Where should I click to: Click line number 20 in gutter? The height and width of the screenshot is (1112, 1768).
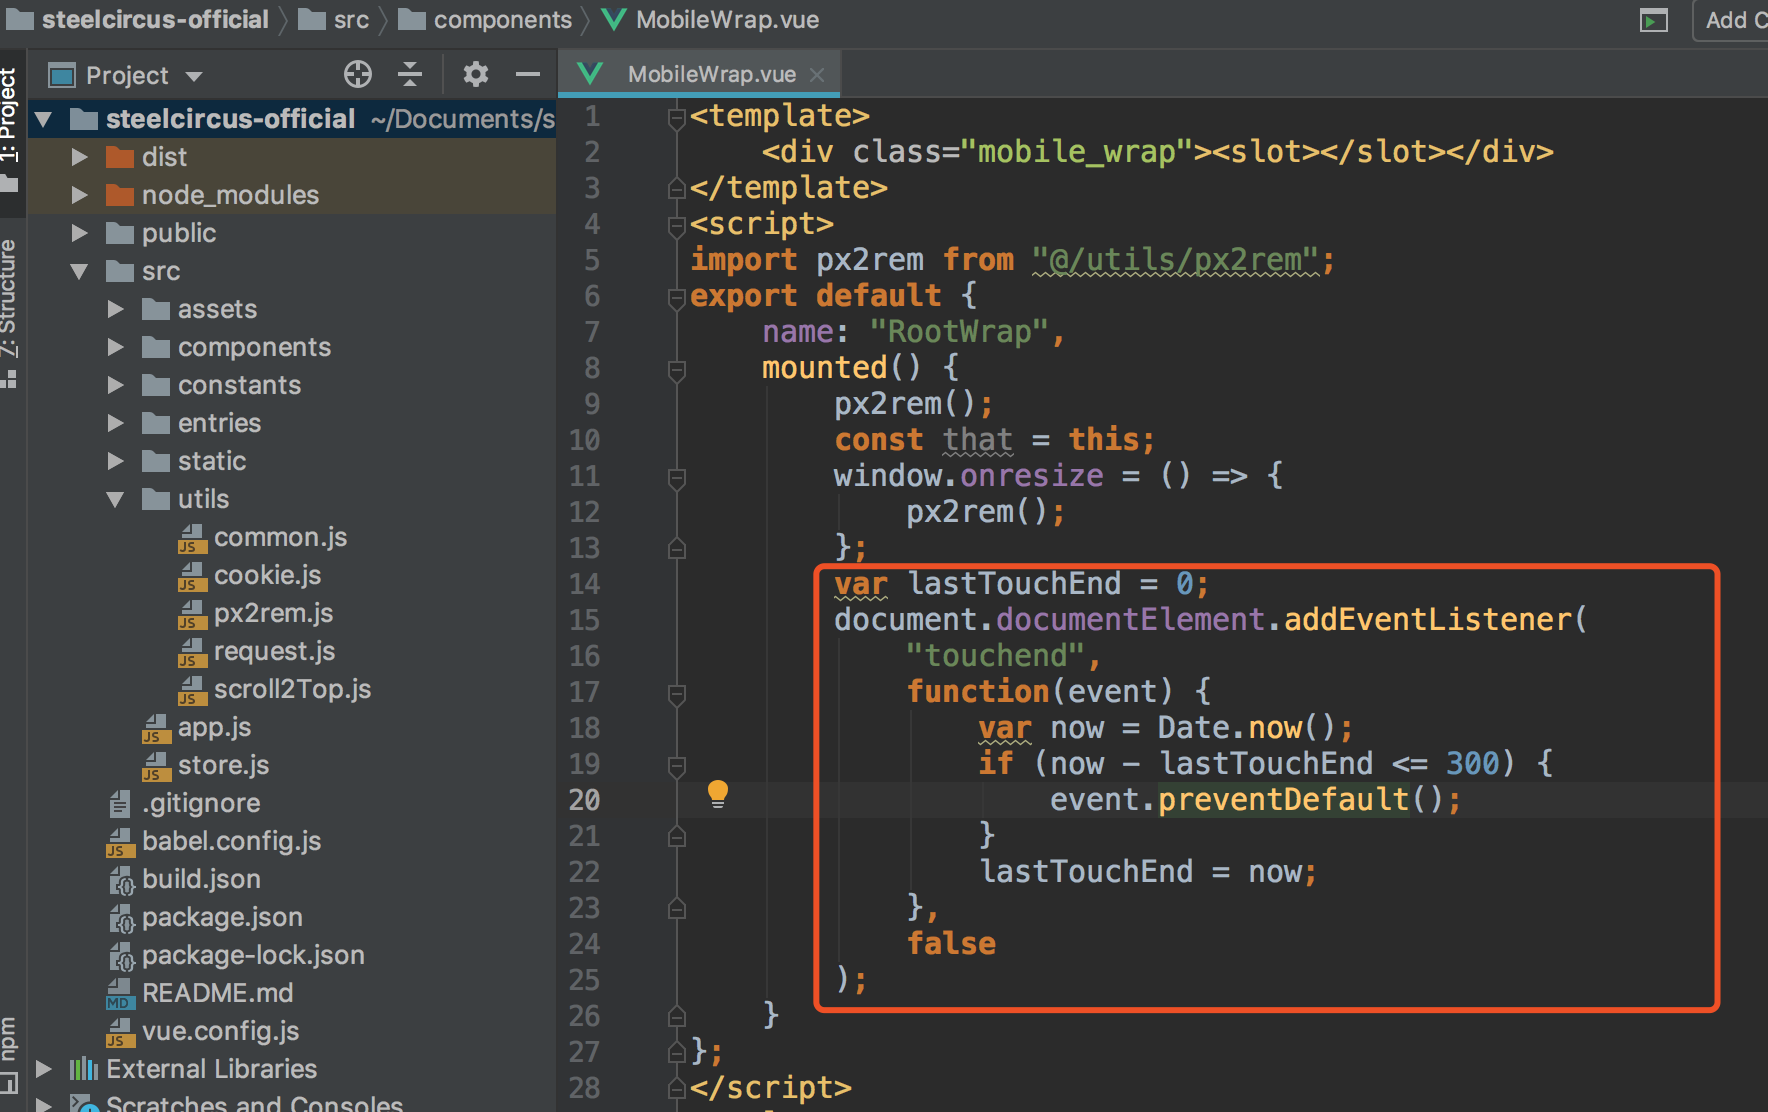click(x=584, y=800)
